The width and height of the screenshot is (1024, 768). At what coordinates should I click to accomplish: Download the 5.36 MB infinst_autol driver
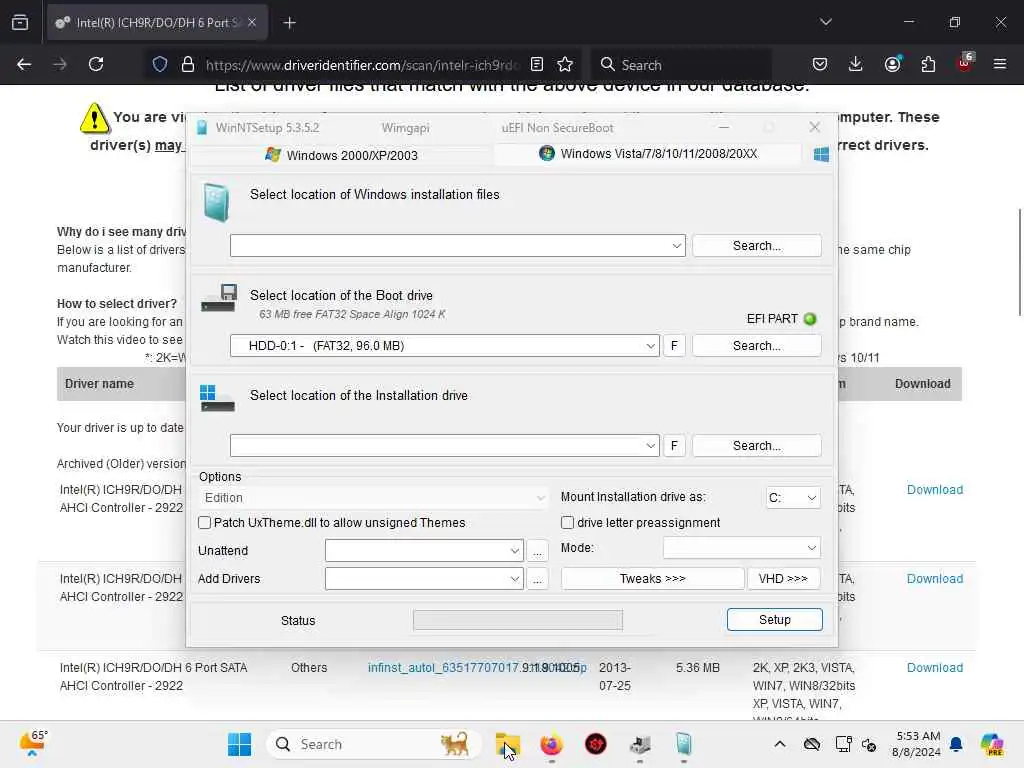(x=935, y=667)
